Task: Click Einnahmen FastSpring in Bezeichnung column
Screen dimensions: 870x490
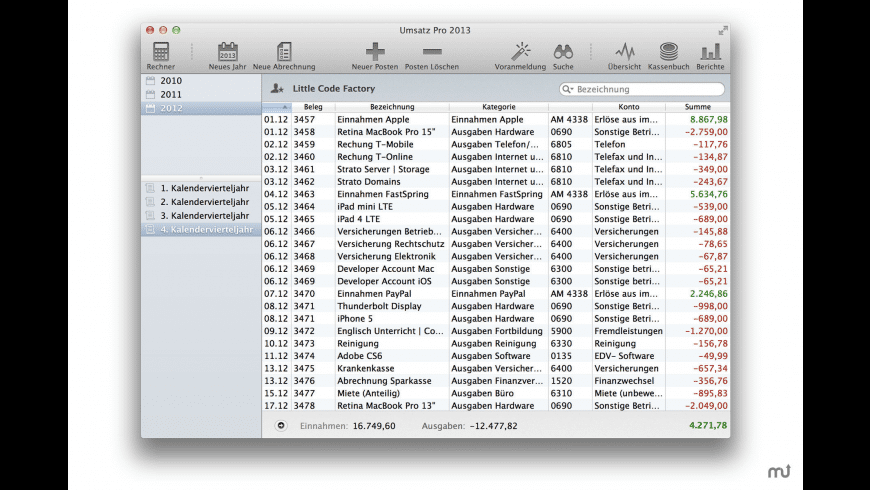Action: click(383, 194)
